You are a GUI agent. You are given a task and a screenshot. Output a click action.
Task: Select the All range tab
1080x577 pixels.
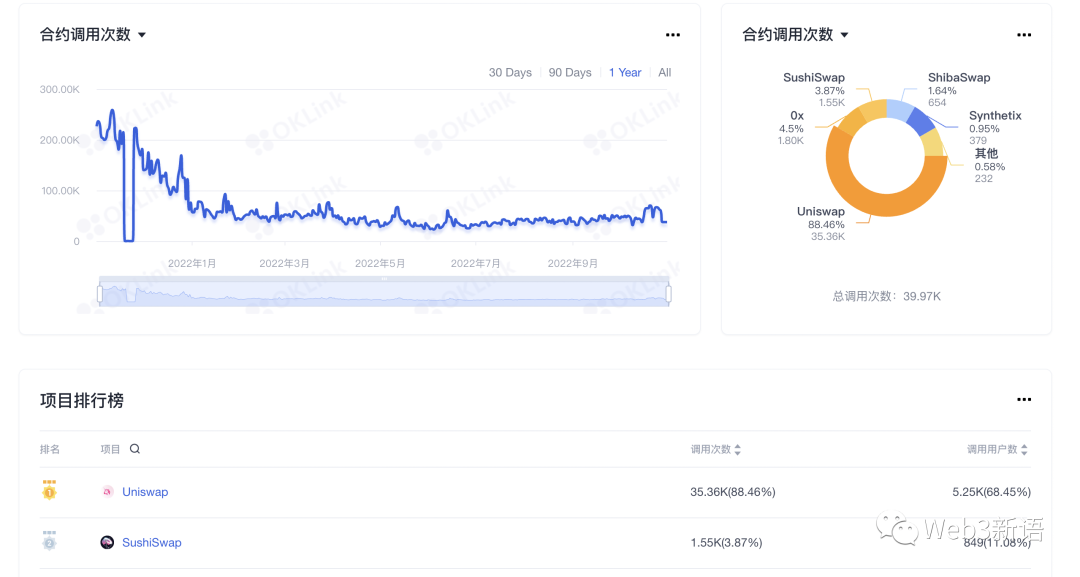(665, 72)
